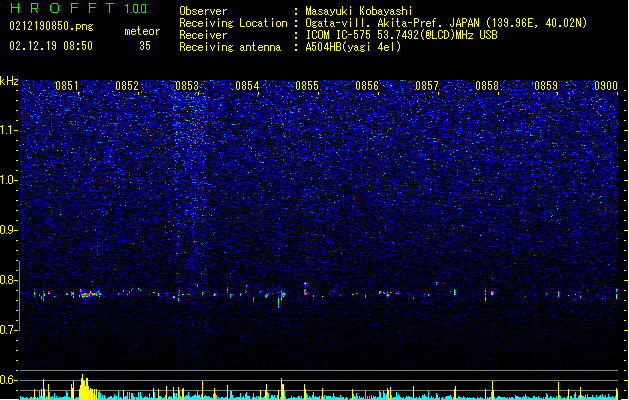Click the 0.6 kHz axis label
Image resolution: width=629 pixels, height=400 pixels.
pos(8,380)
